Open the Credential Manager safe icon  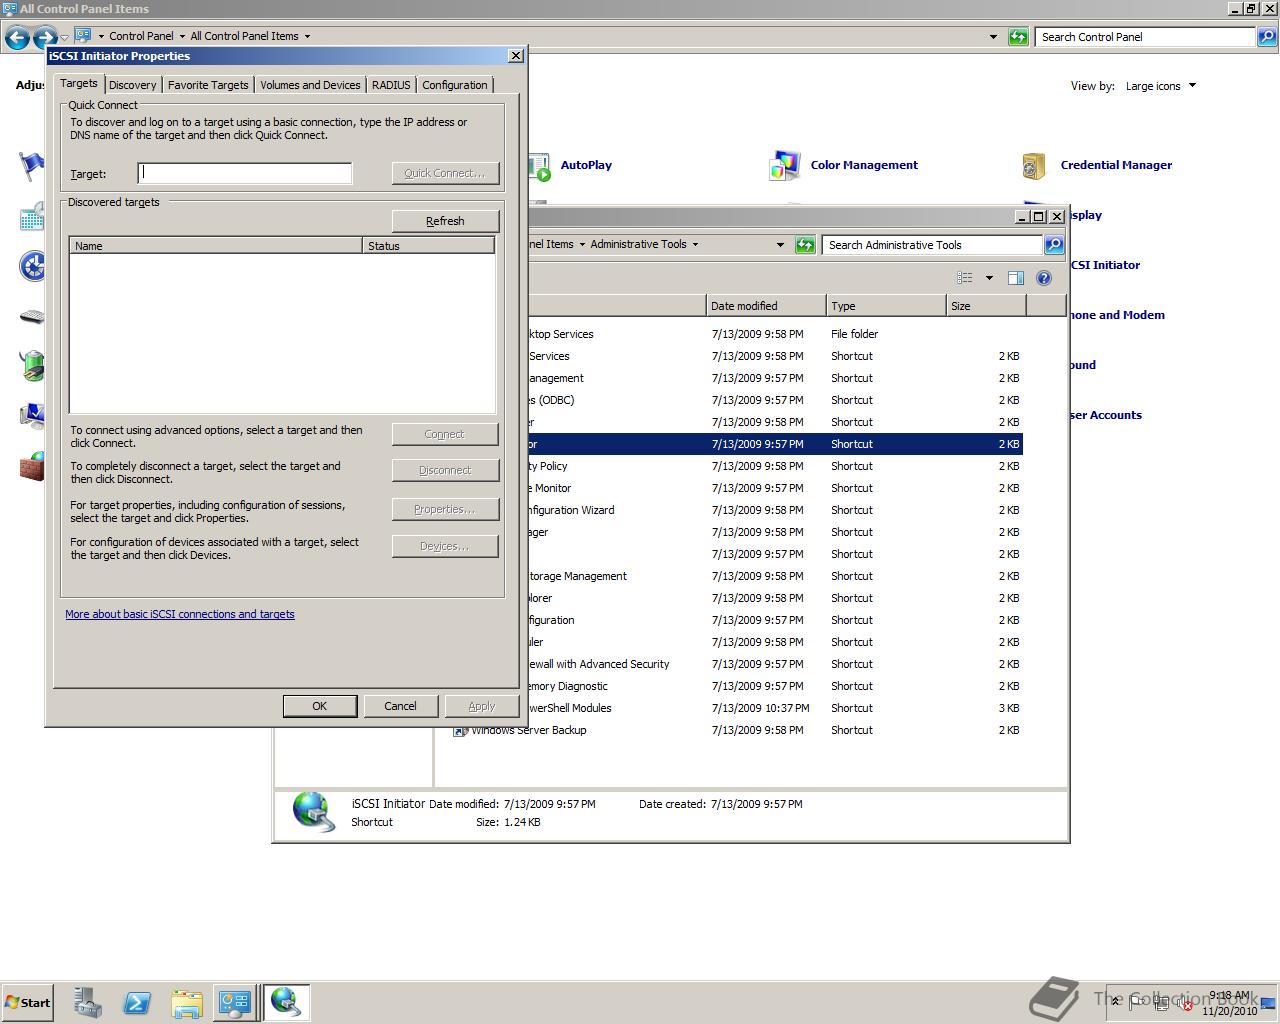click(1034, 166)
